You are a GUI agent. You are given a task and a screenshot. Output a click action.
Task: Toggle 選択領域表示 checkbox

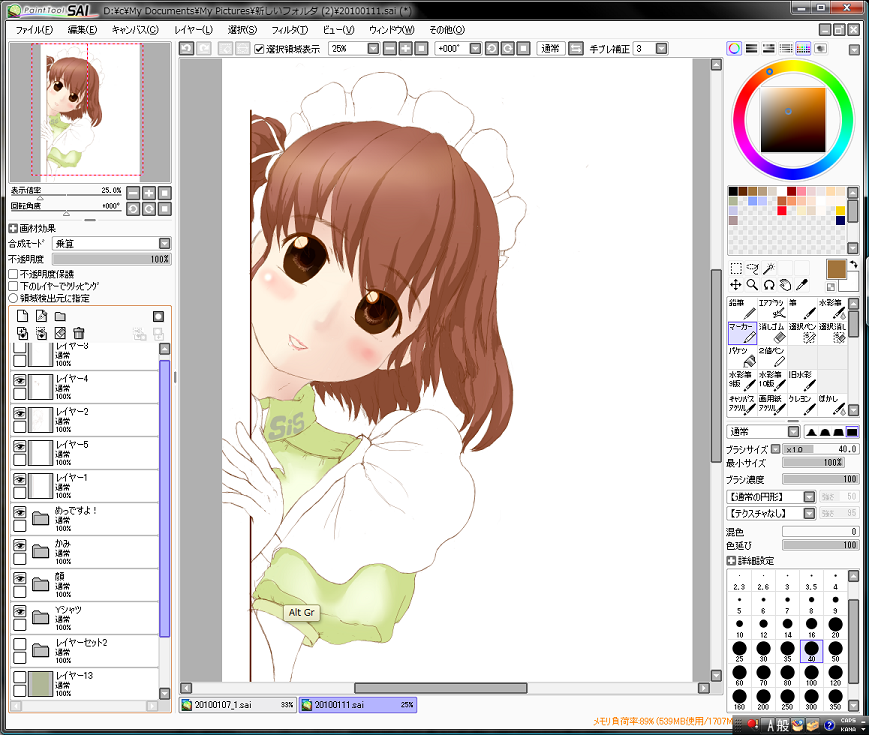tap(259, 49)
